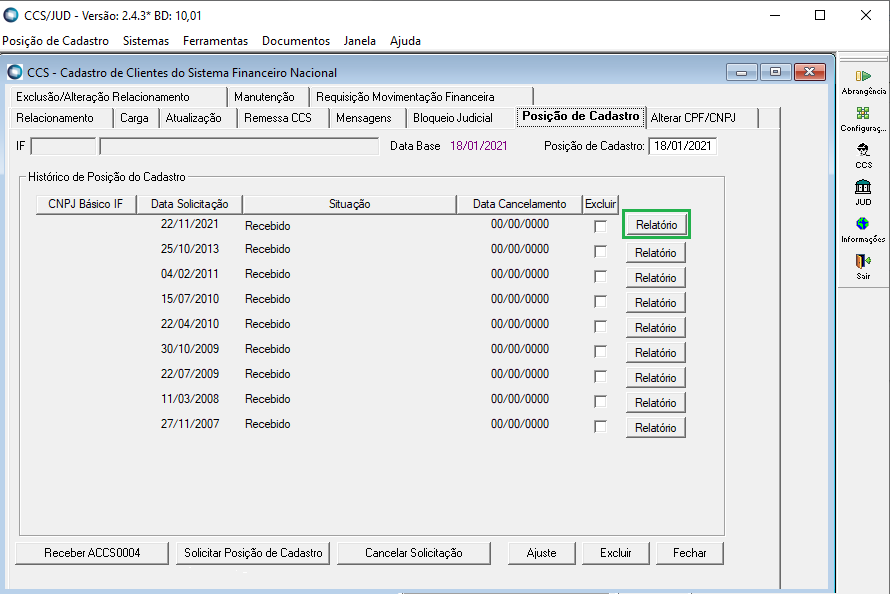Image resolution: width=890 pixels, height=594 pixels.
Task: Focus the long IF name input field
Action: (x=239, y=146)
